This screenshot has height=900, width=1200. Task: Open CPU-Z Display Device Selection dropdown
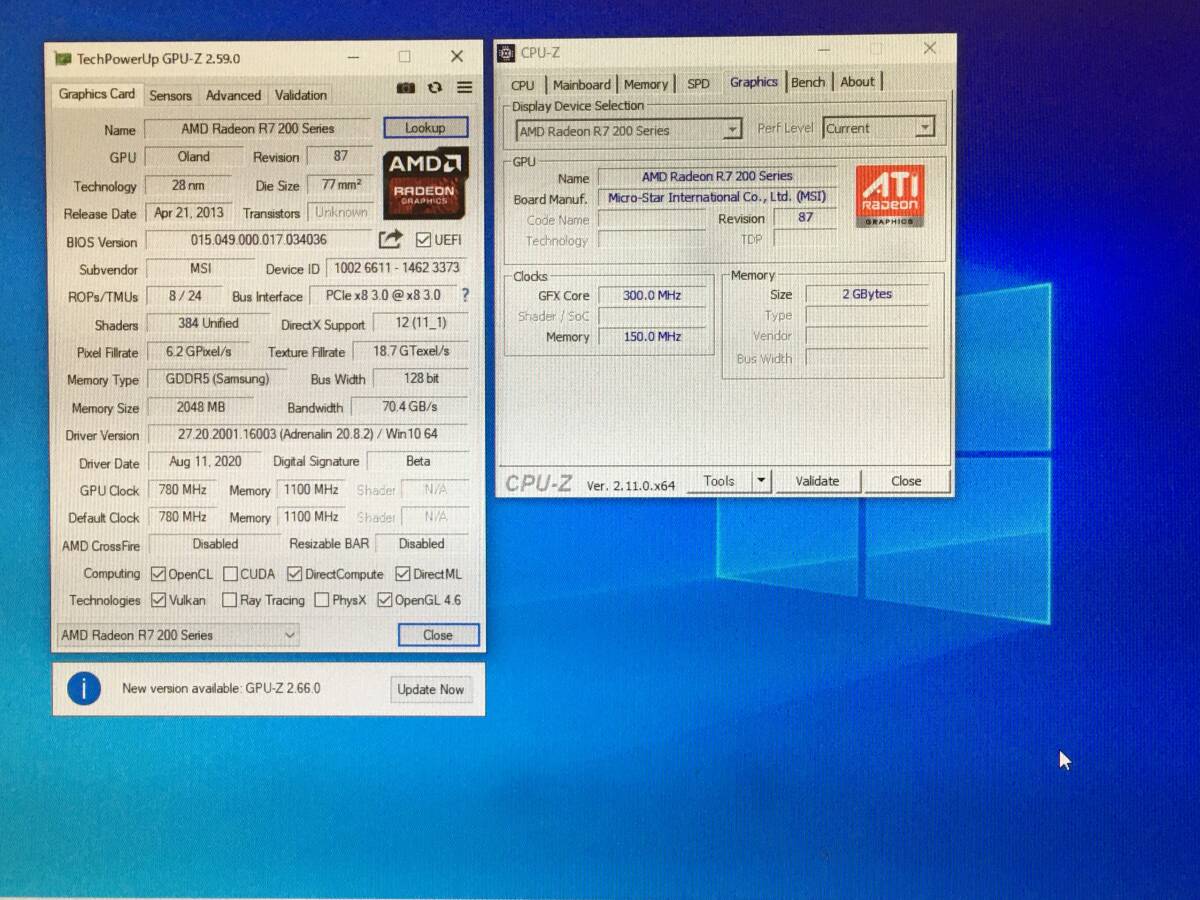629,130
